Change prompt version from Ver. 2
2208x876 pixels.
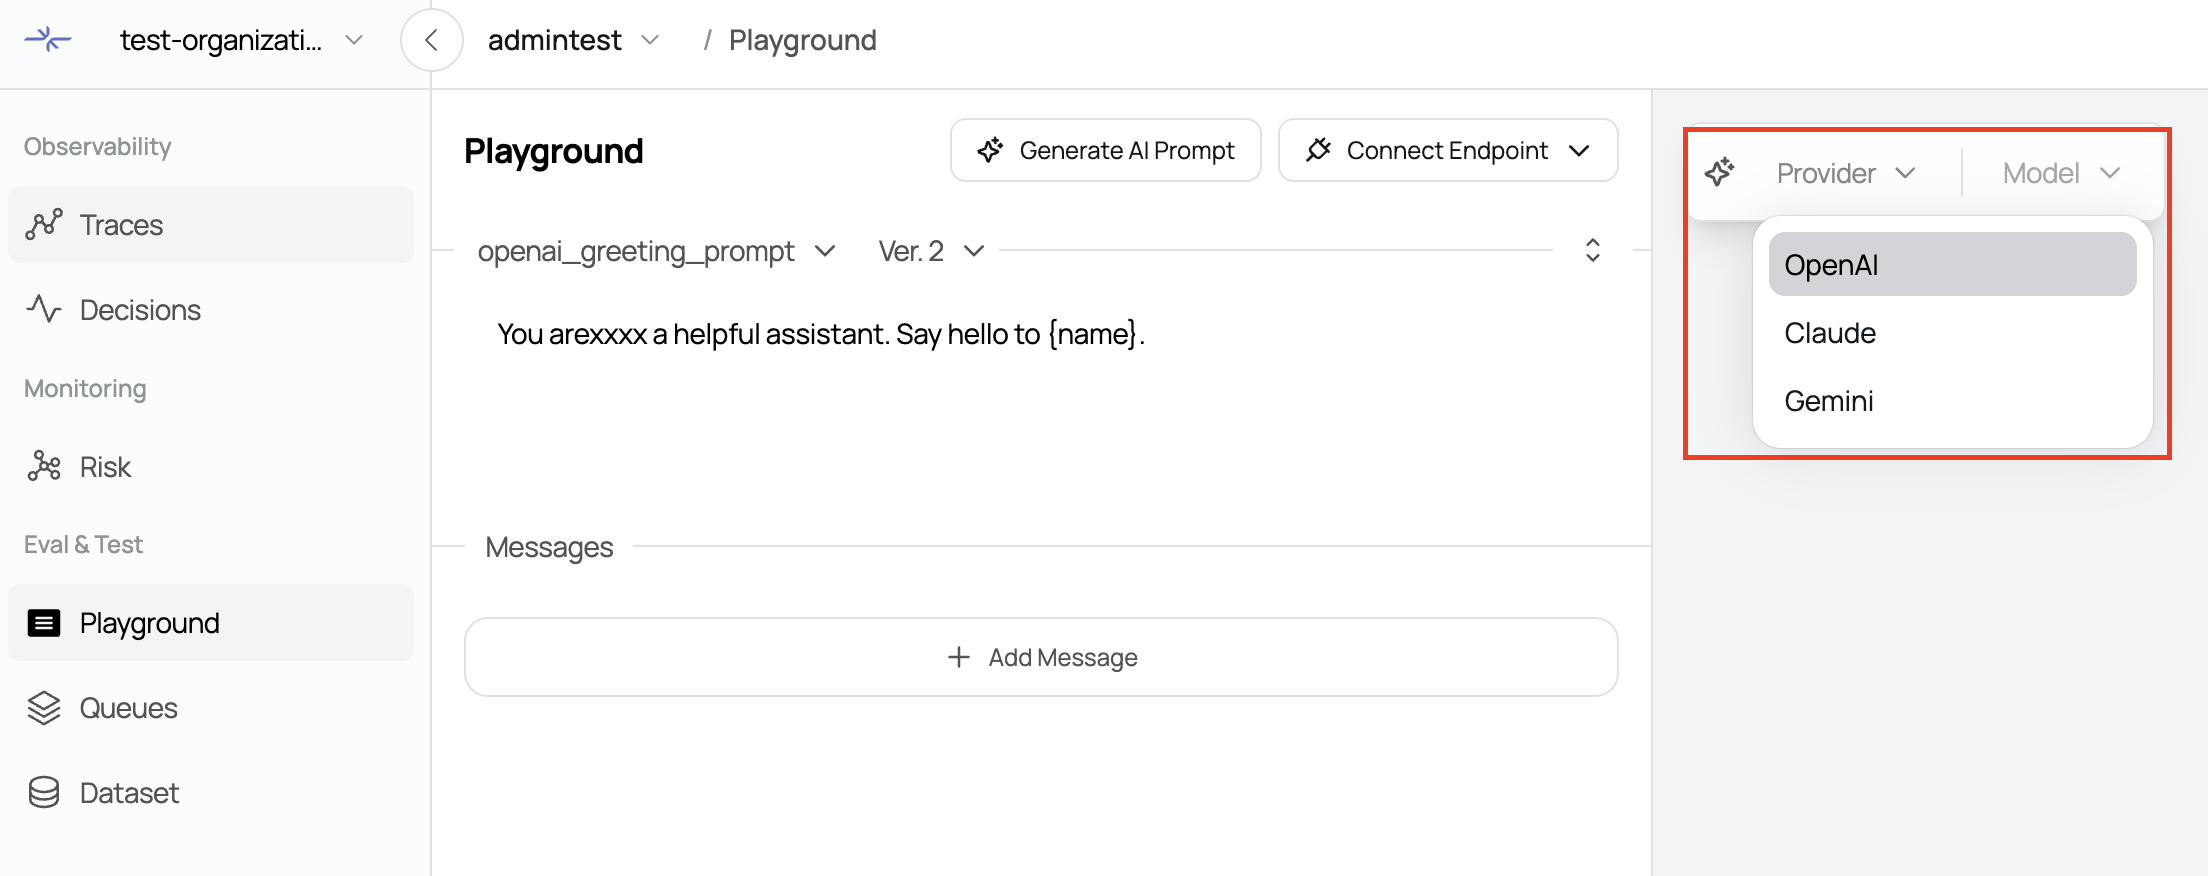coord(931,251)
